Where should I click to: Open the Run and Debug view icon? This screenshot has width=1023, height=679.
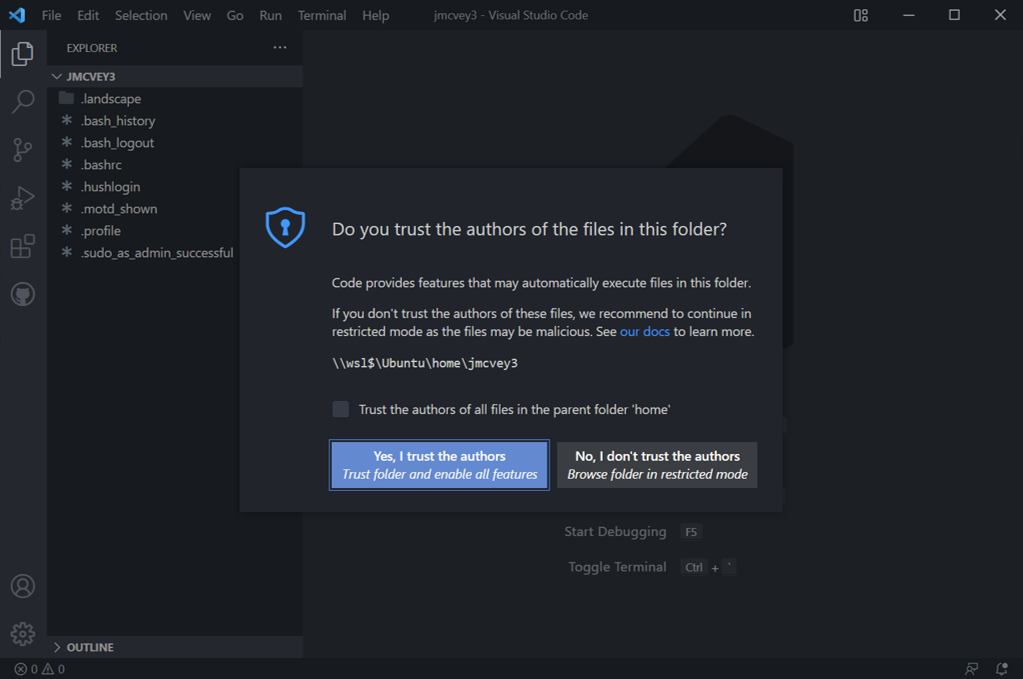coord(23,198)
